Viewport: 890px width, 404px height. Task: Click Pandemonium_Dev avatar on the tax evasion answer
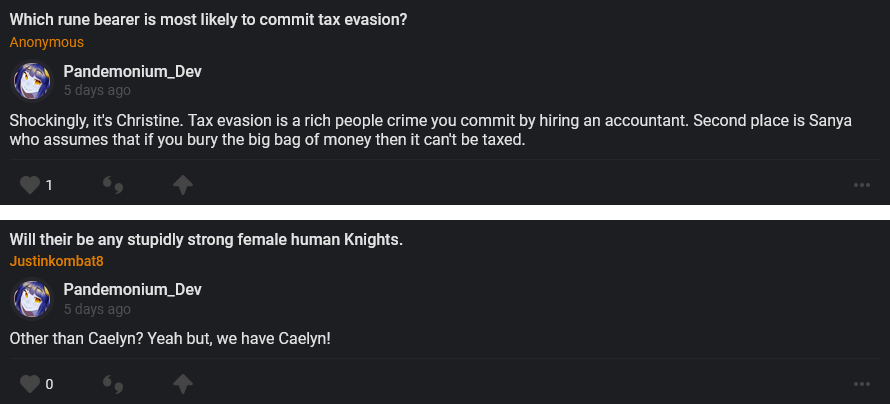pos(32,81)
